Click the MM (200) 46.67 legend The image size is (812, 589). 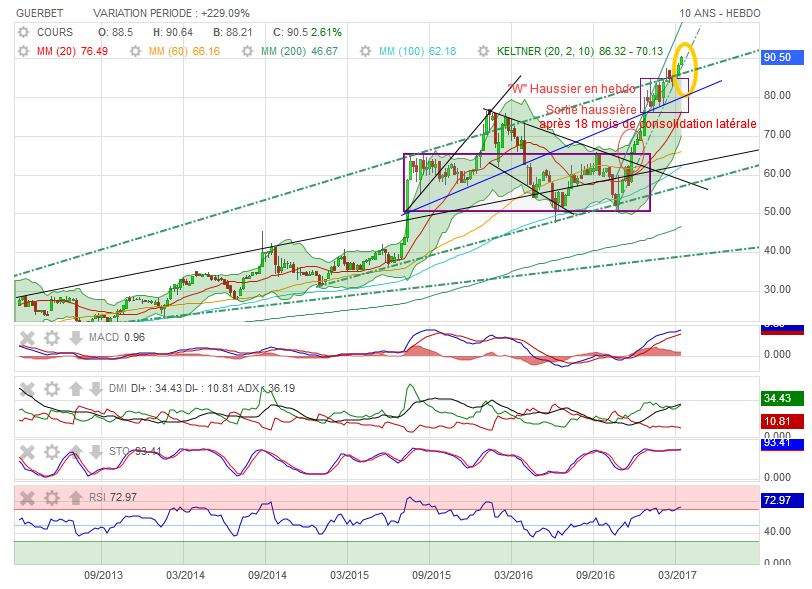[299, 51]
